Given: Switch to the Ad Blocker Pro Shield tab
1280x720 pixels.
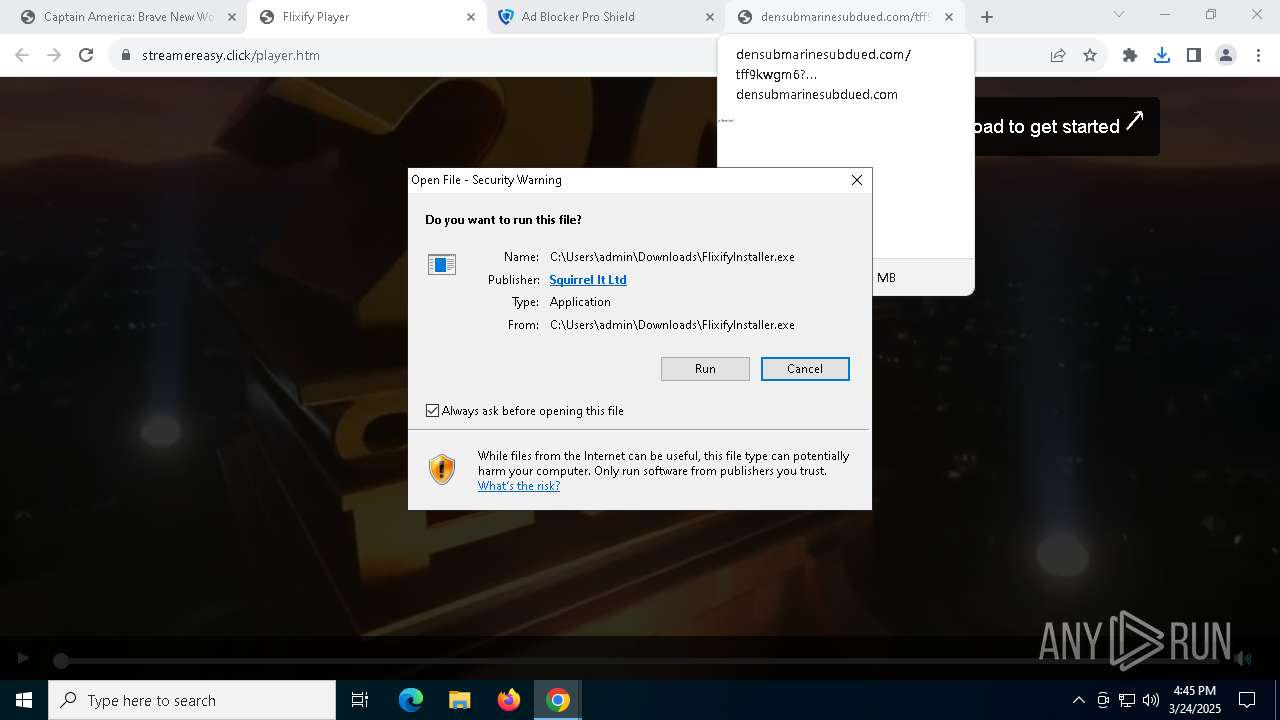Looking at the screenshot, I should coord(606,17).
